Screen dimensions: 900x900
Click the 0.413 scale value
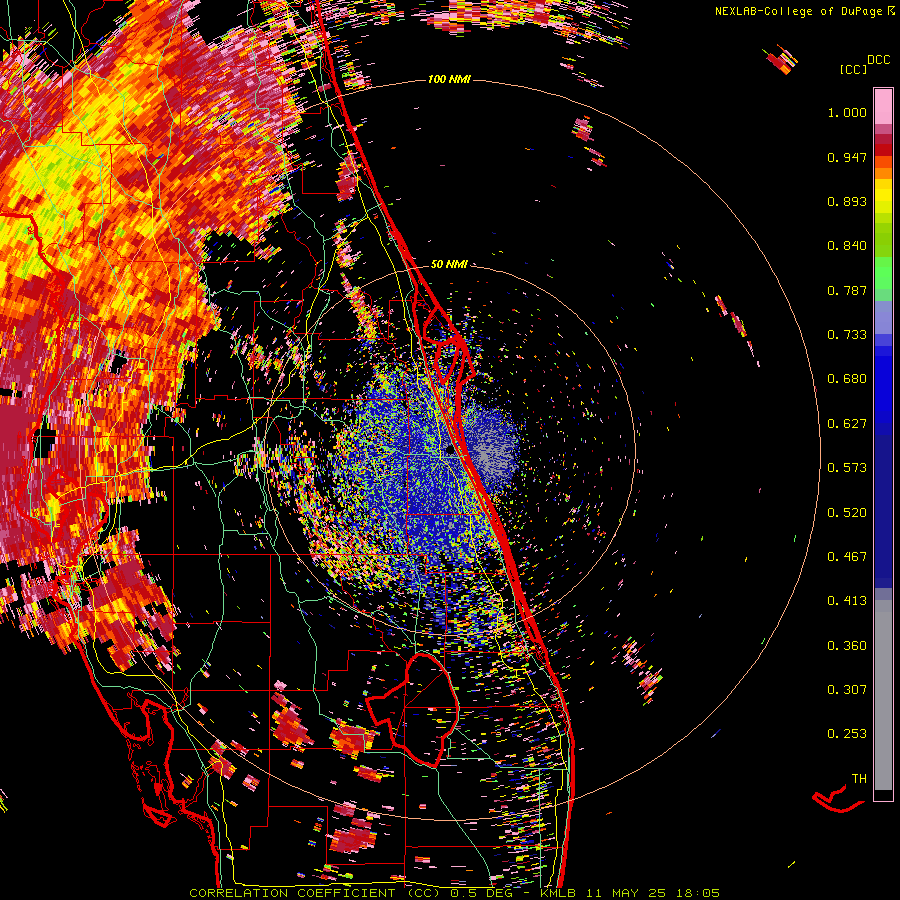pyautogui.click(x=847, y=601)
